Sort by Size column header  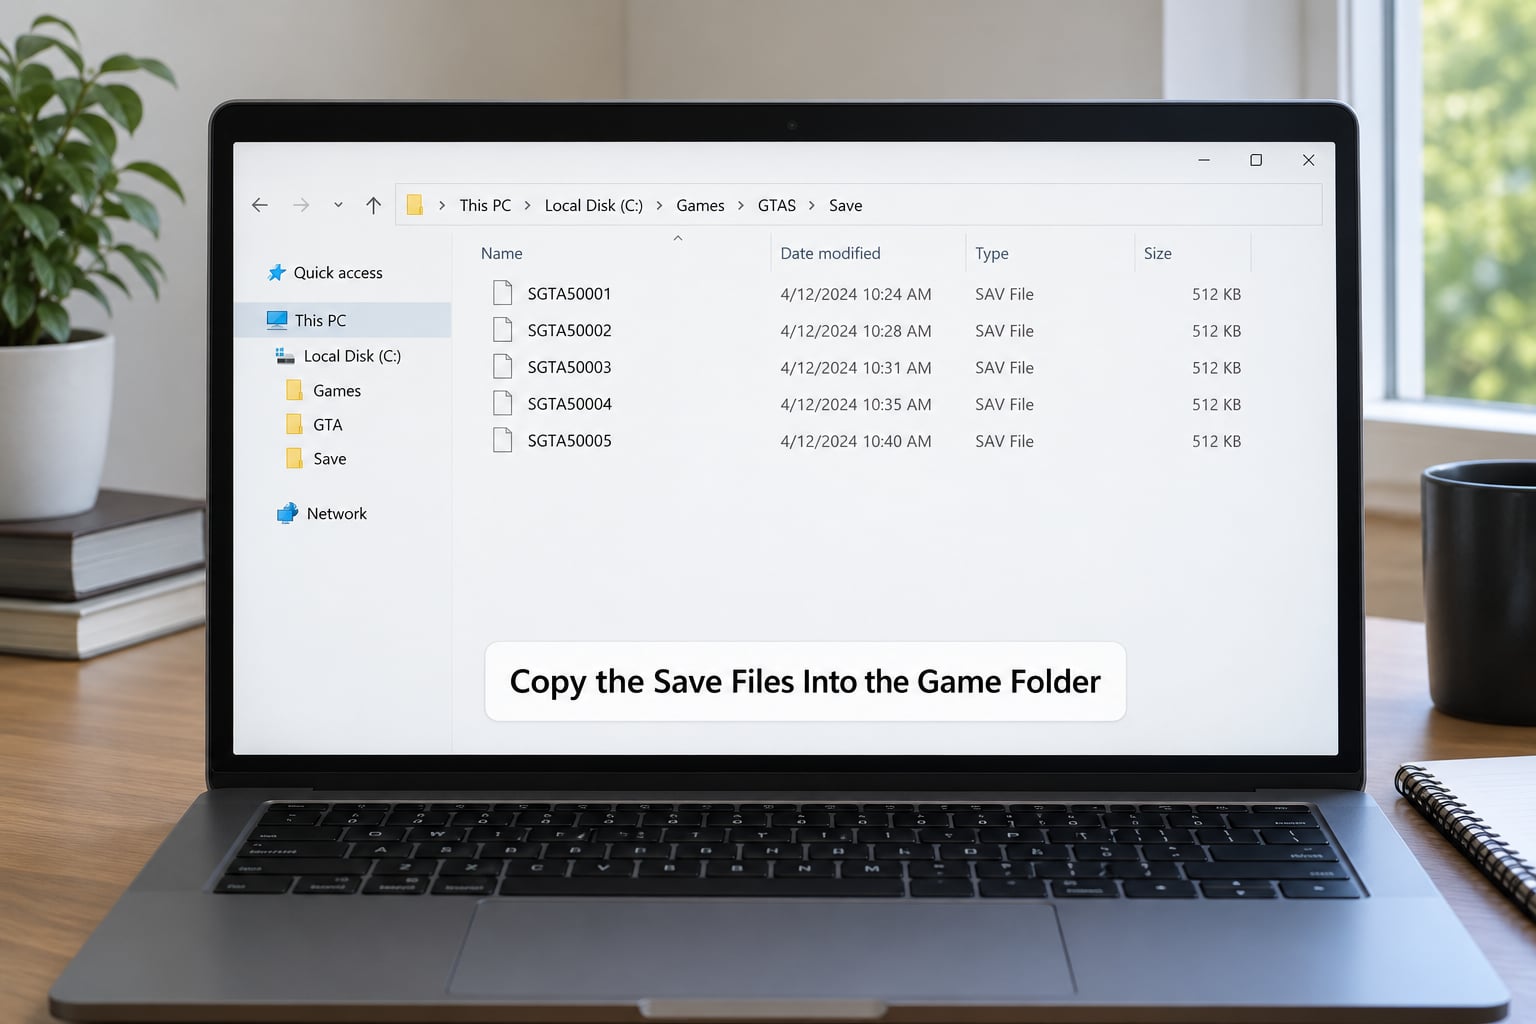pyautogui.click(x=1158, y=254)
